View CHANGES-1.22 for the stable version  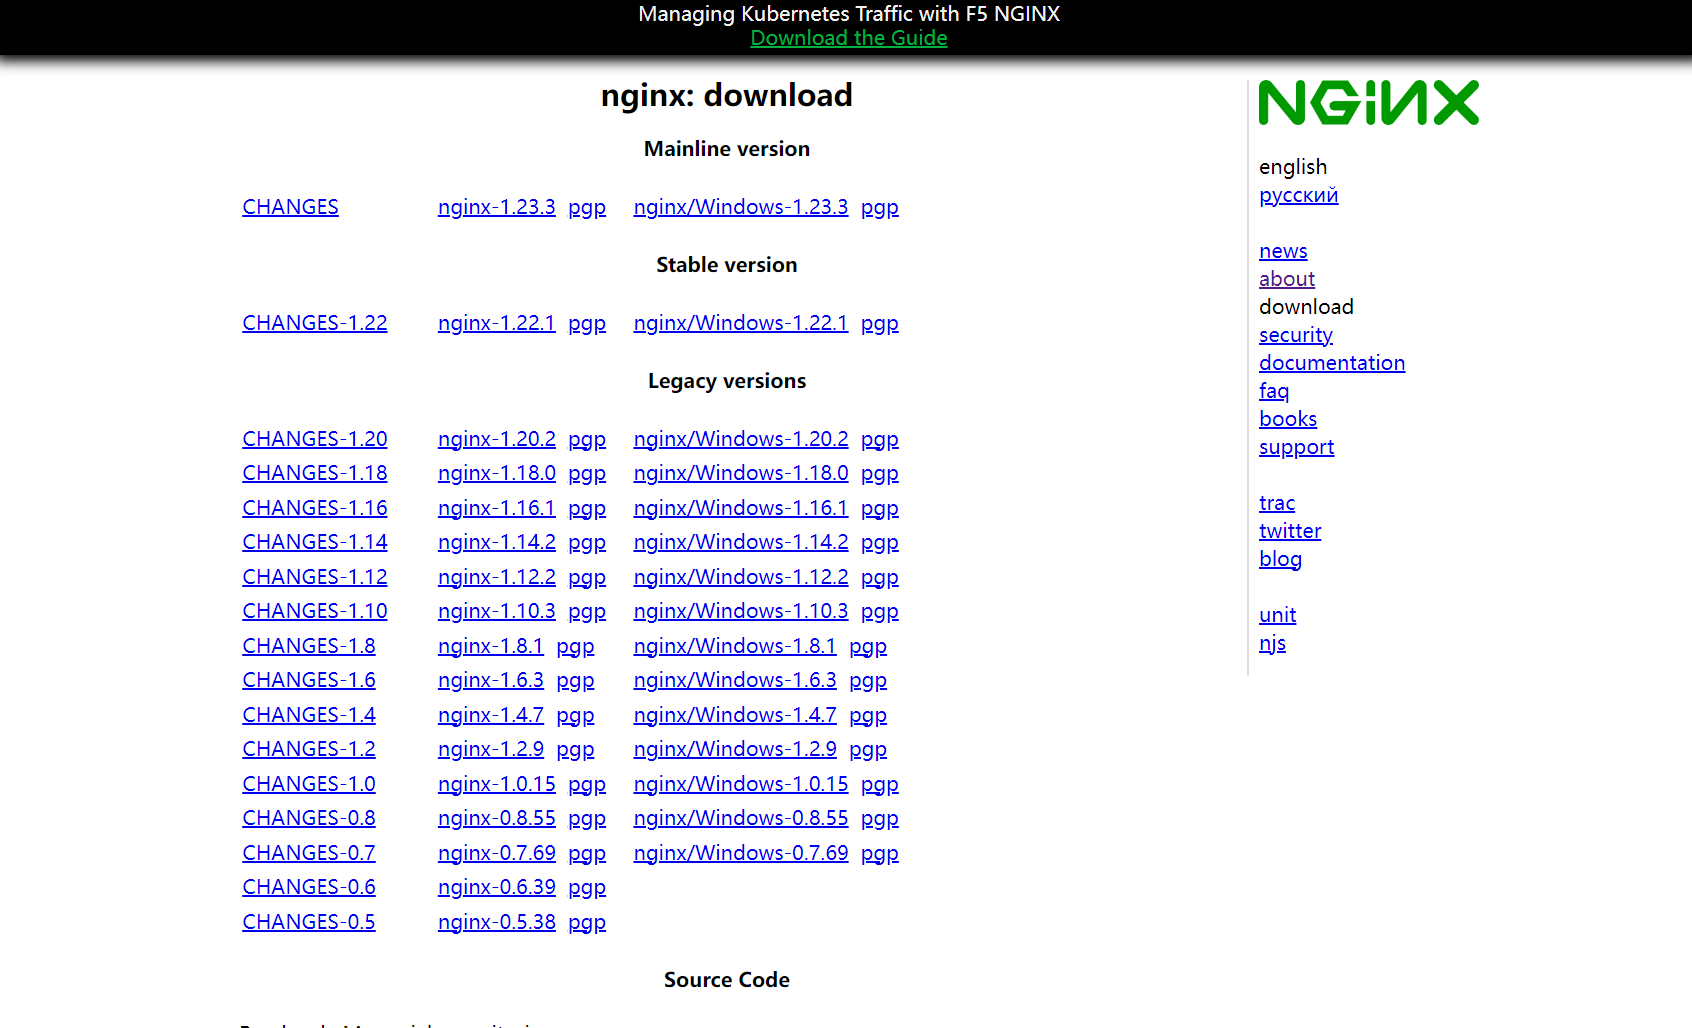click(x=314, y=323)
